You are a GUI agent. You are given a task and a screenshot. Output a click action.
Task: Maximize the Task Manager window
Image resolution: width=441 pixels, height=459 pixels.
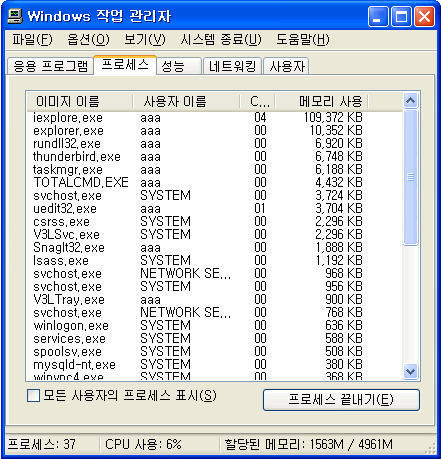tap(401, 16)
